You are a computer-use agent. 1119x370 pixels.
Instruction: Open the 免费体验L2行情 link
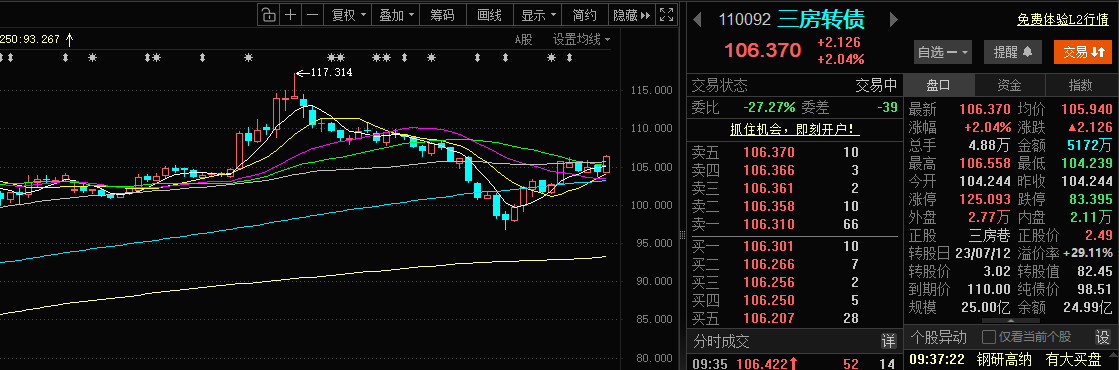pos(1063,20)
